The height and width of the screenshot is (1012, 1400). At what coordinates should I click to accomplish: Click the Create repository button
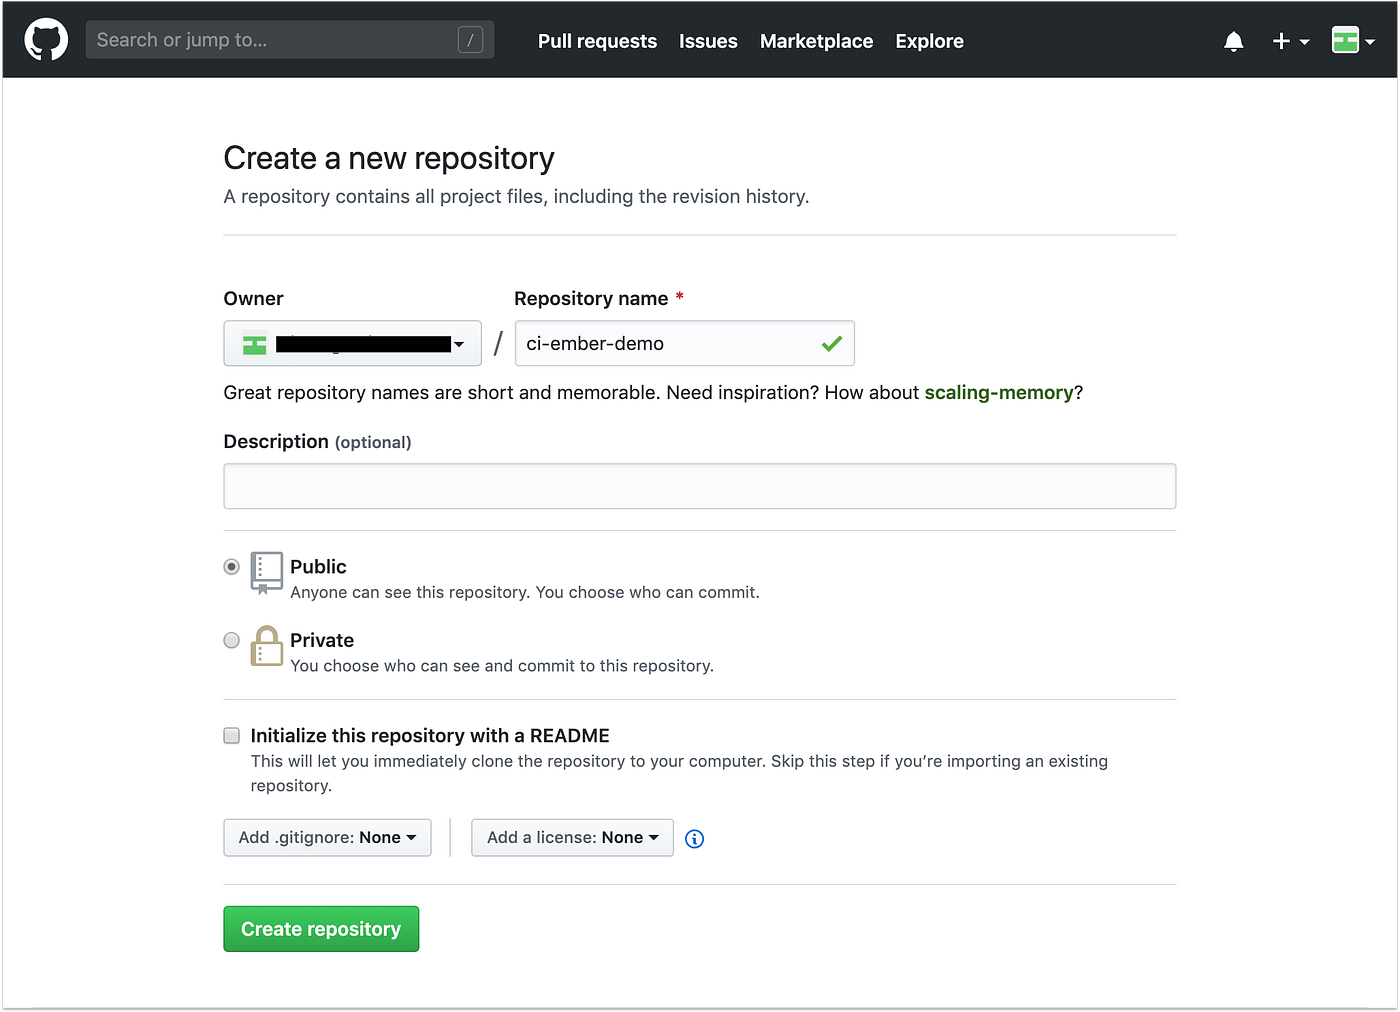(x=321, y=928)
